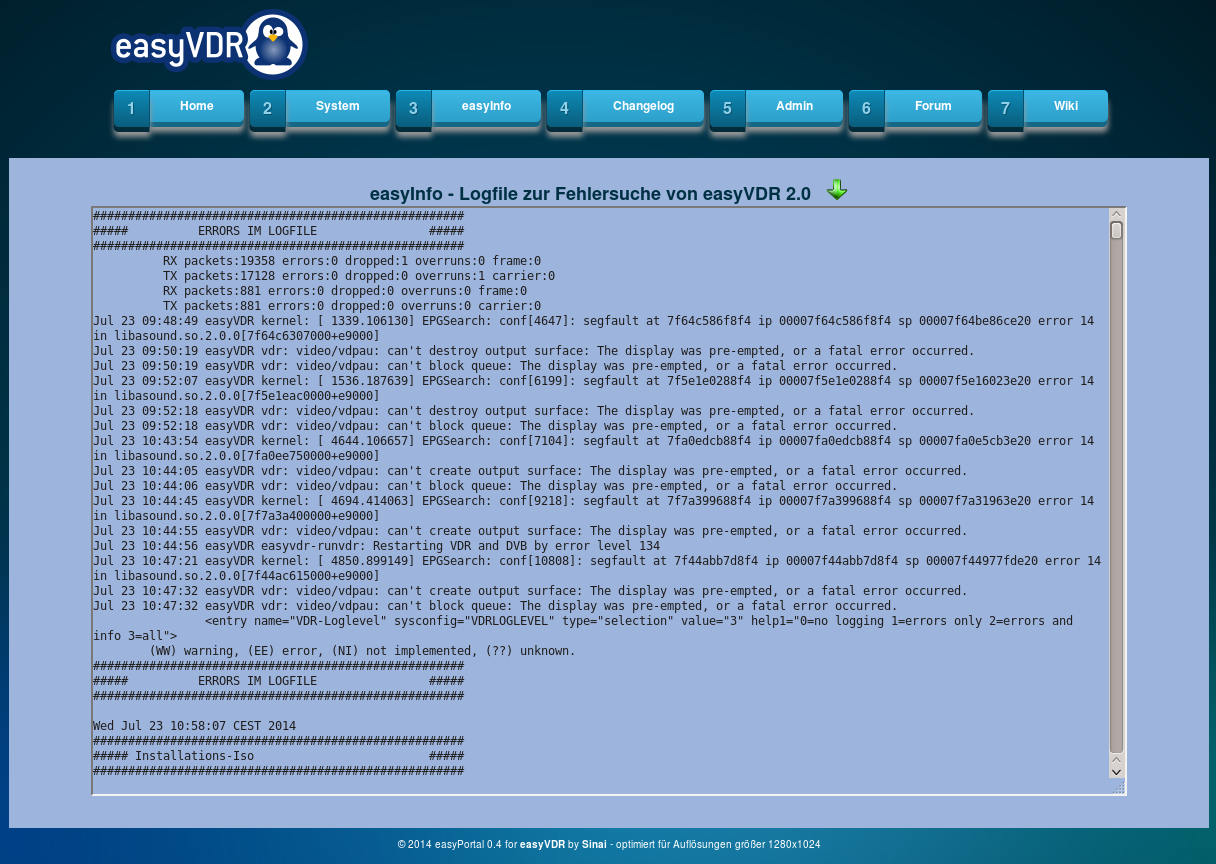This screenshot has height=864, width=1216.
Task: Click the textarea resize handle corner
Action: [x=1118, y=788]
